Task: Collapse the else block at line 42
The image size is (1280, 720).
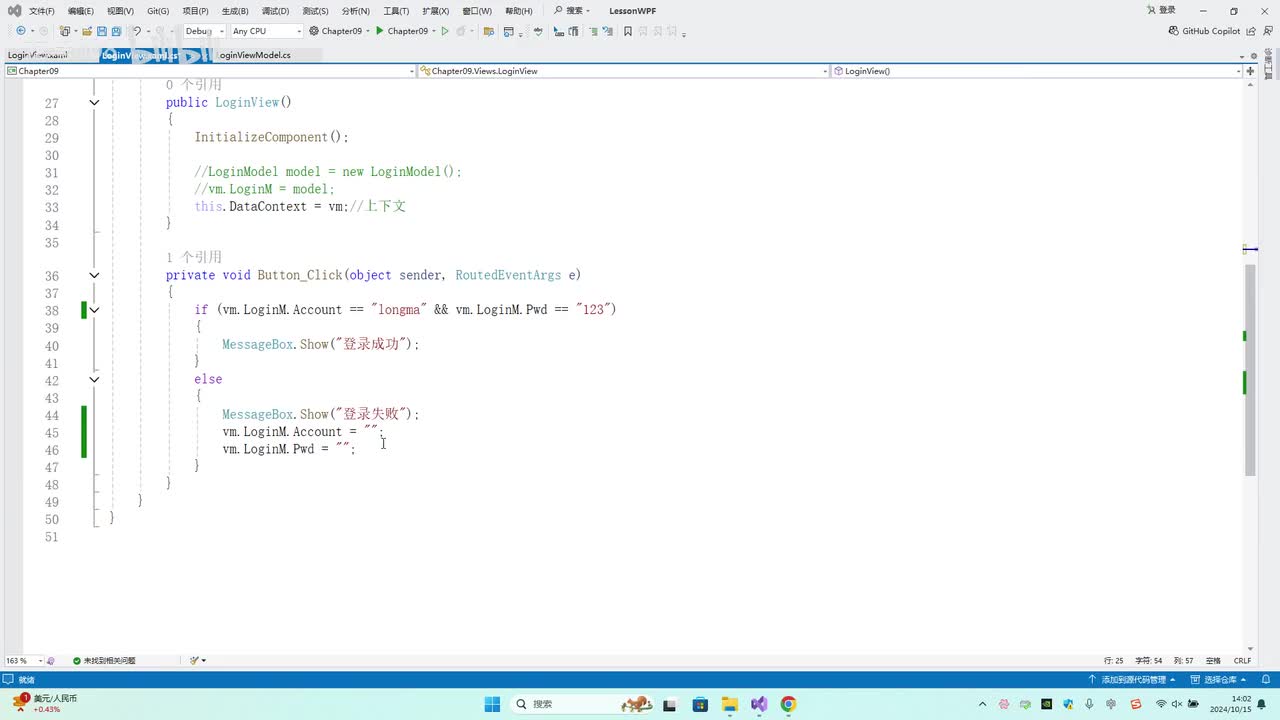Action: pyautogui.click(x=94, y=379)
